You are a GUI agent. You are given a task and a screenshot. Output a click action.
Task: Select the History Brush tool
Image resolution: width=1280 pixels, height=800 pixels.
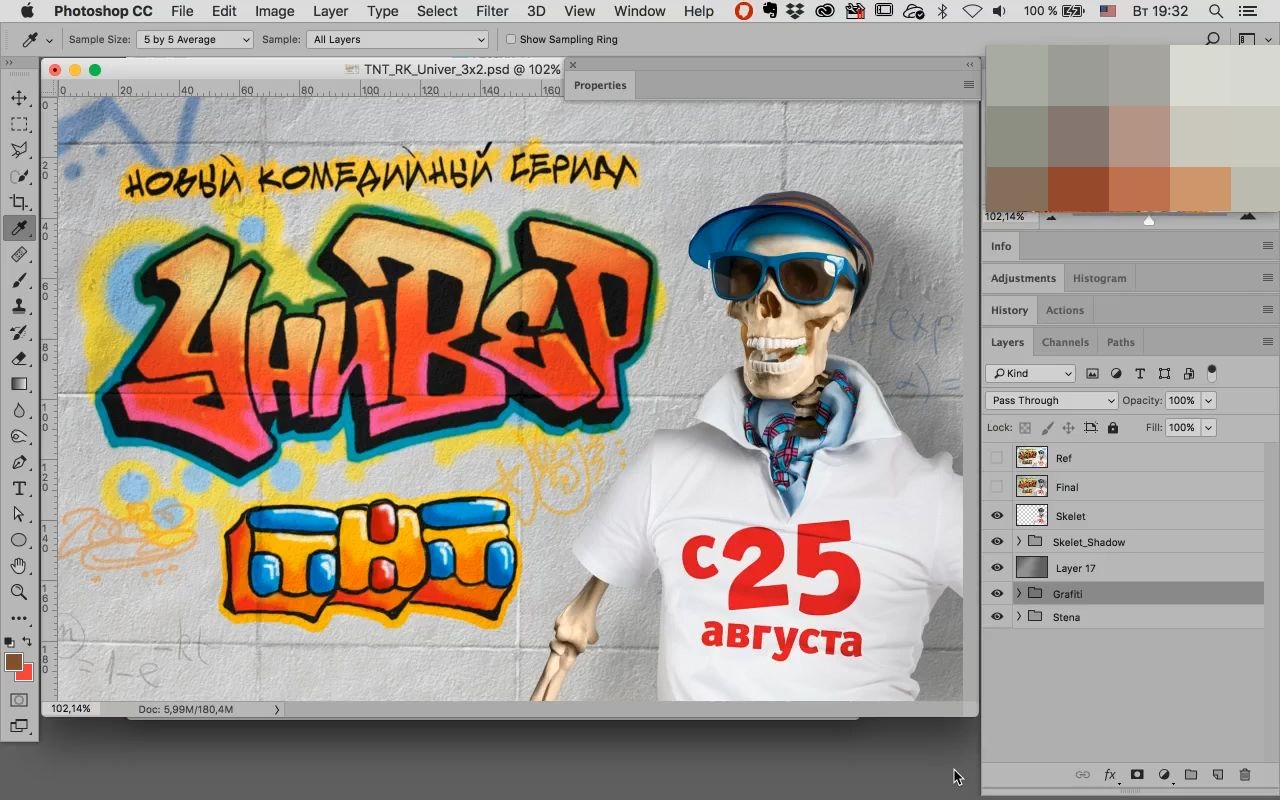pos(19,332)
